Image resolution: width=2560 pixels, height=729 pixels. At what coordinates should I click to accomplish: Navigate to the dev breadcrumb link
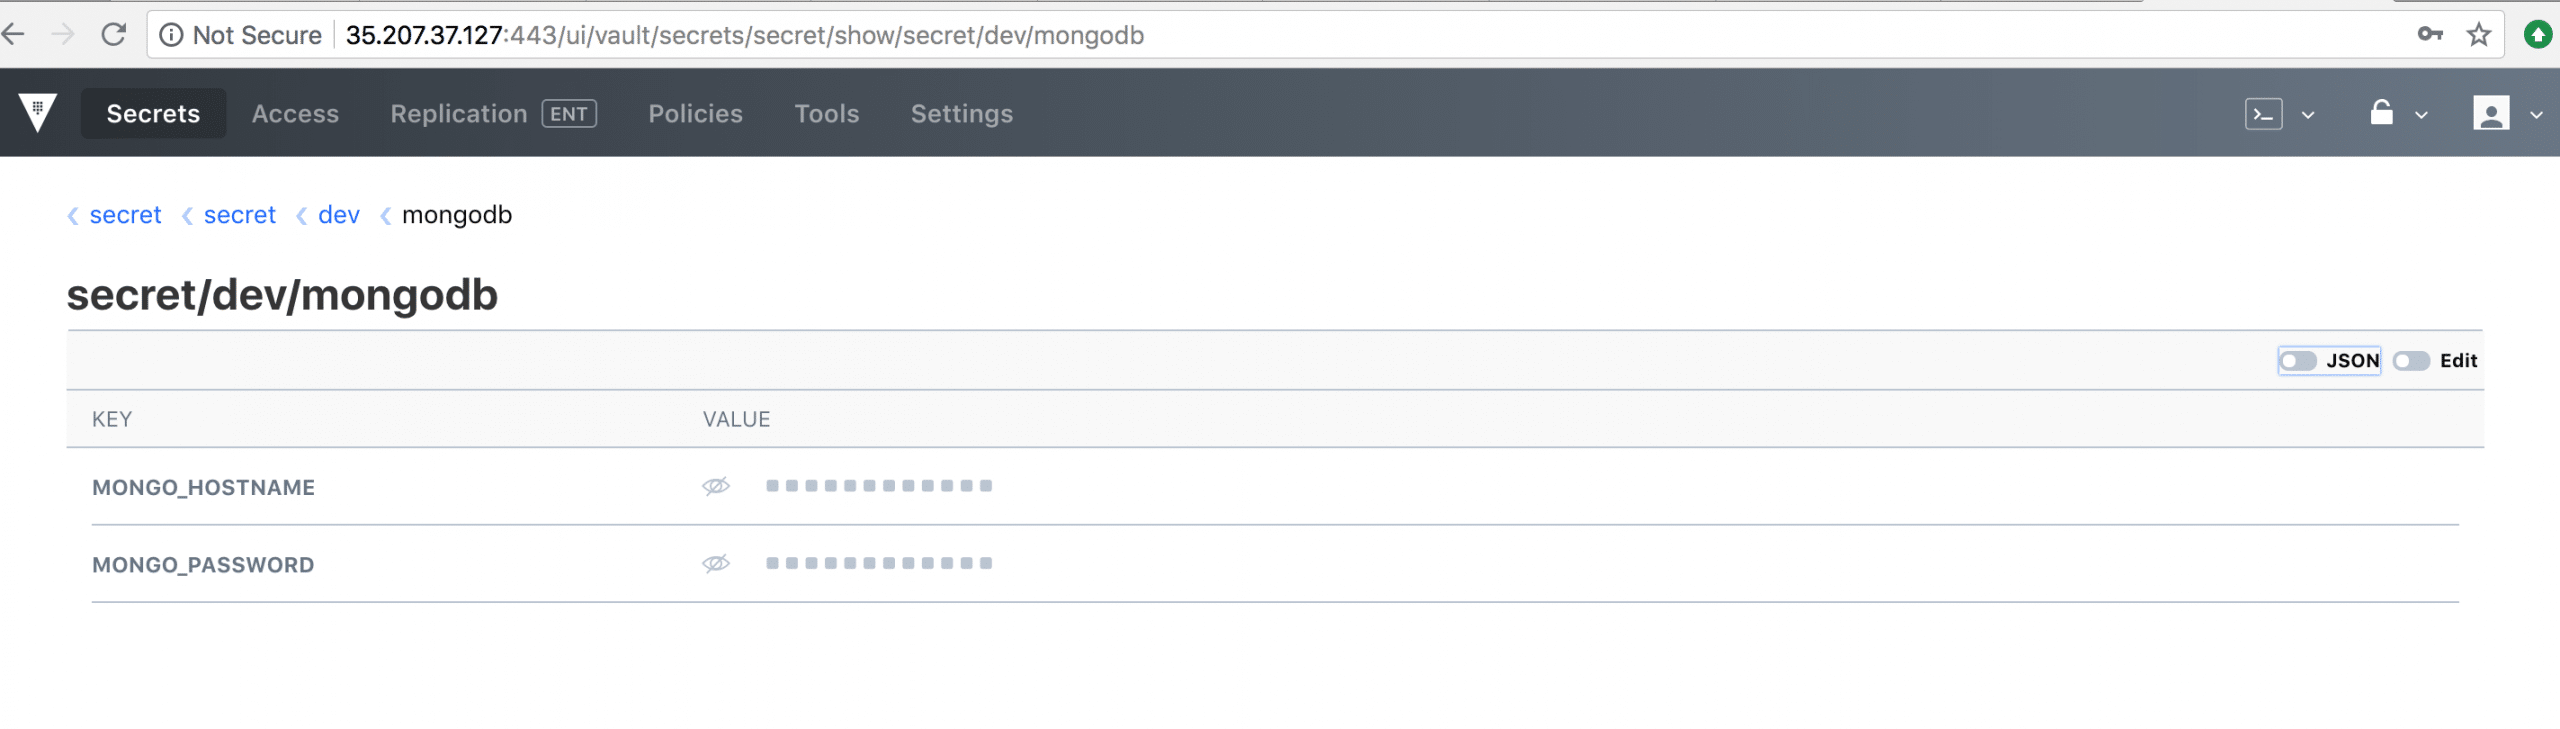[339, 214]
